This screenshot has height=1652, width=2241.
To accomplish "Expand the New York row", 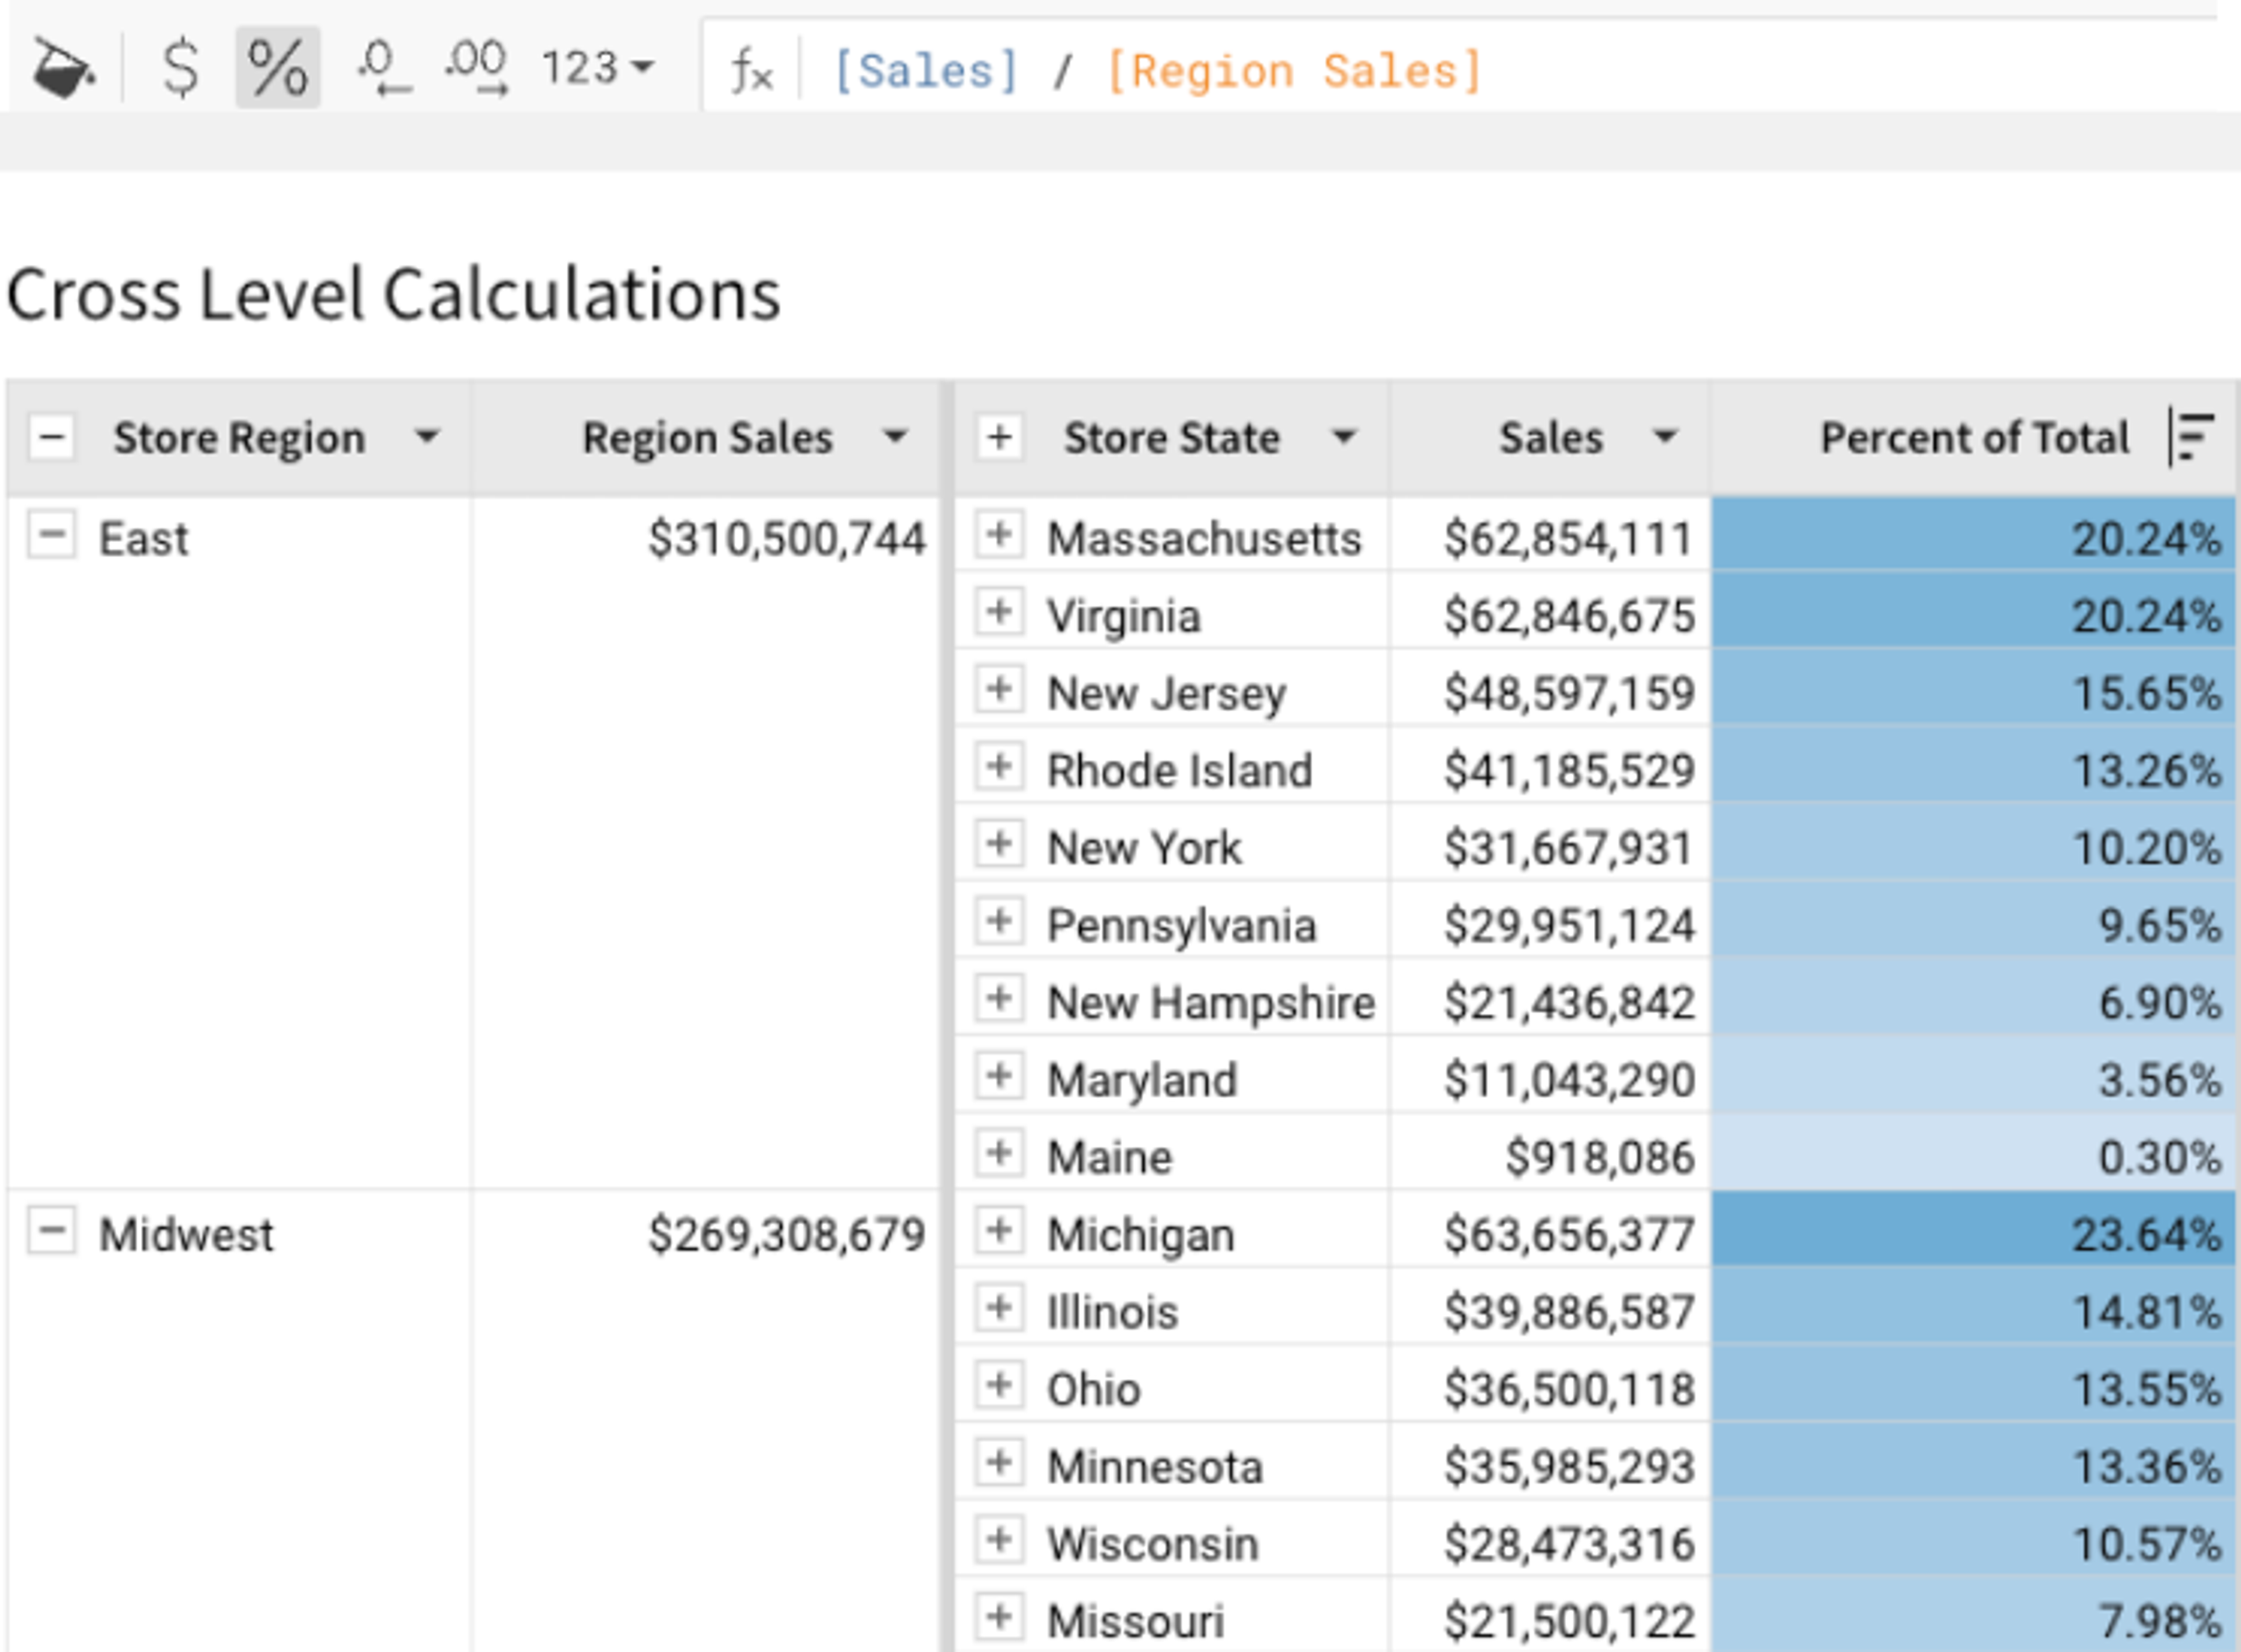I will tap(999, 844).
